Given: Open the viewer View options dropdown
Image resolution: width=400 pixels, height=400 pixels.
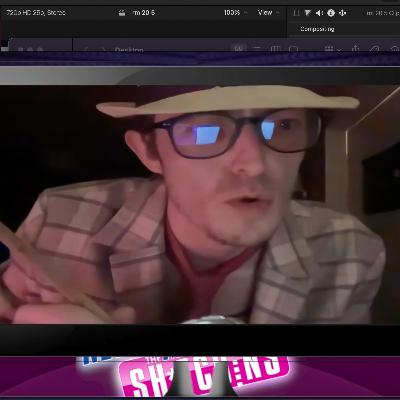Looking at the screenshot, I should click(268, 13).
